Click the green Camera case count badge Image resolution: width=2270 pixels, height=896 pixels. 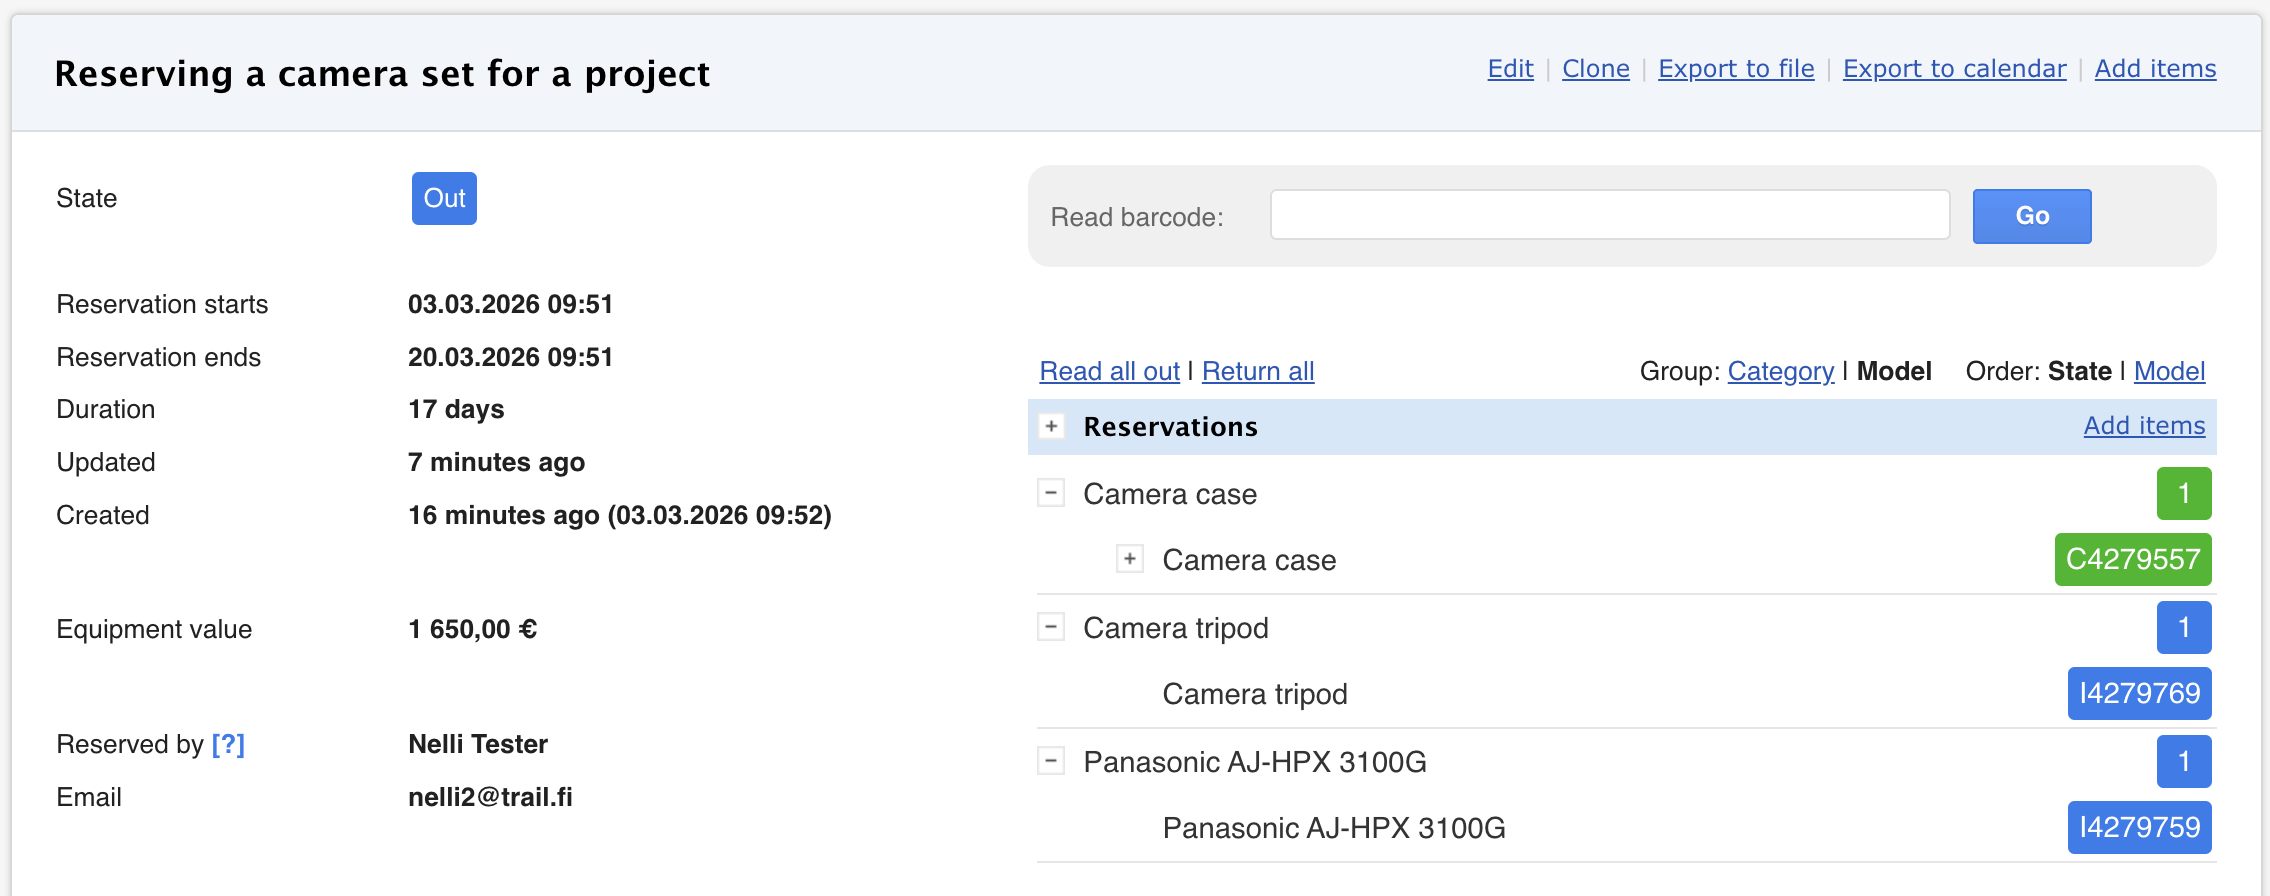coord(2183,493)
